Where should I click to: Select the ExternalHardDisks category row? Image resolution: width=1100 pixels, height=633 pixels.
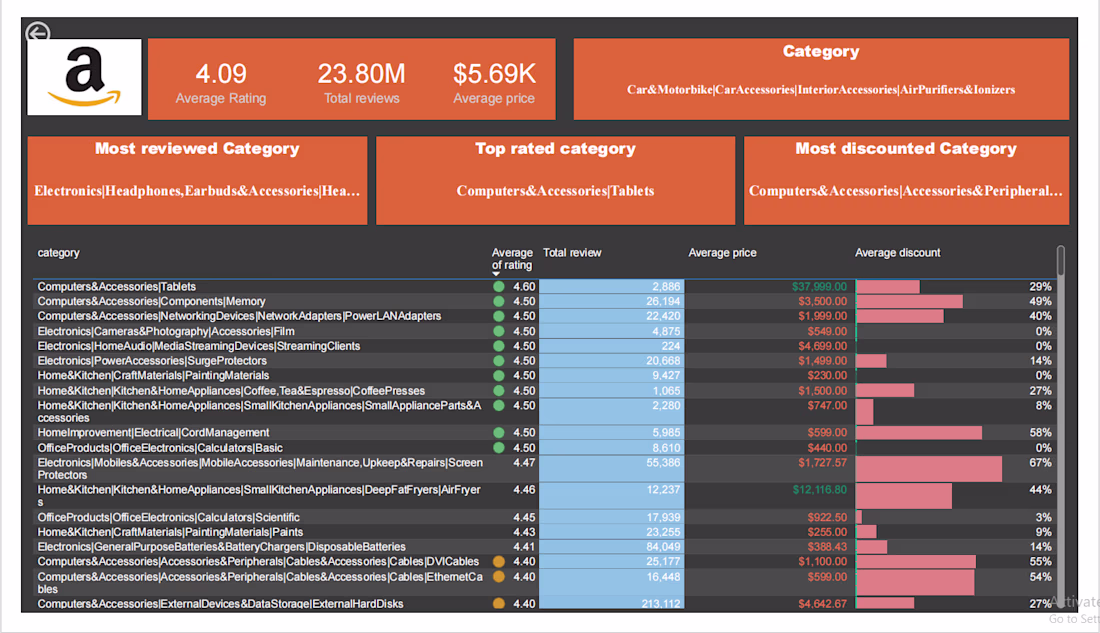pyautogui.click(x=544, y=604)
